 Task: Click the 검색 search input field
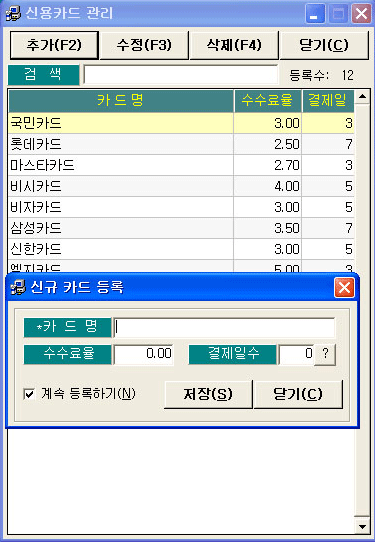click(180, 75)
